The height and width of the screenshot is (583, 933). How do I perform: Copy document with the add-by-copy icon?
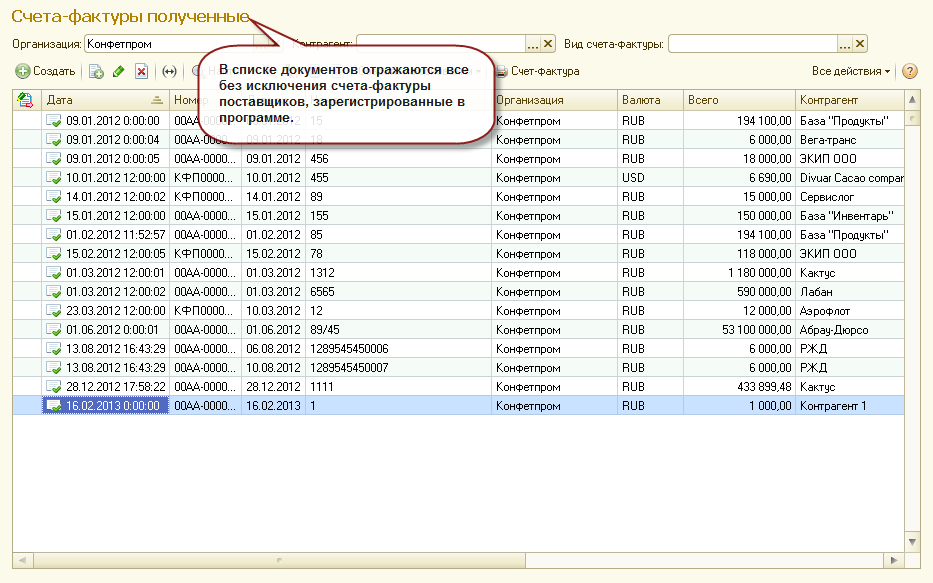[x=96, y=71]
